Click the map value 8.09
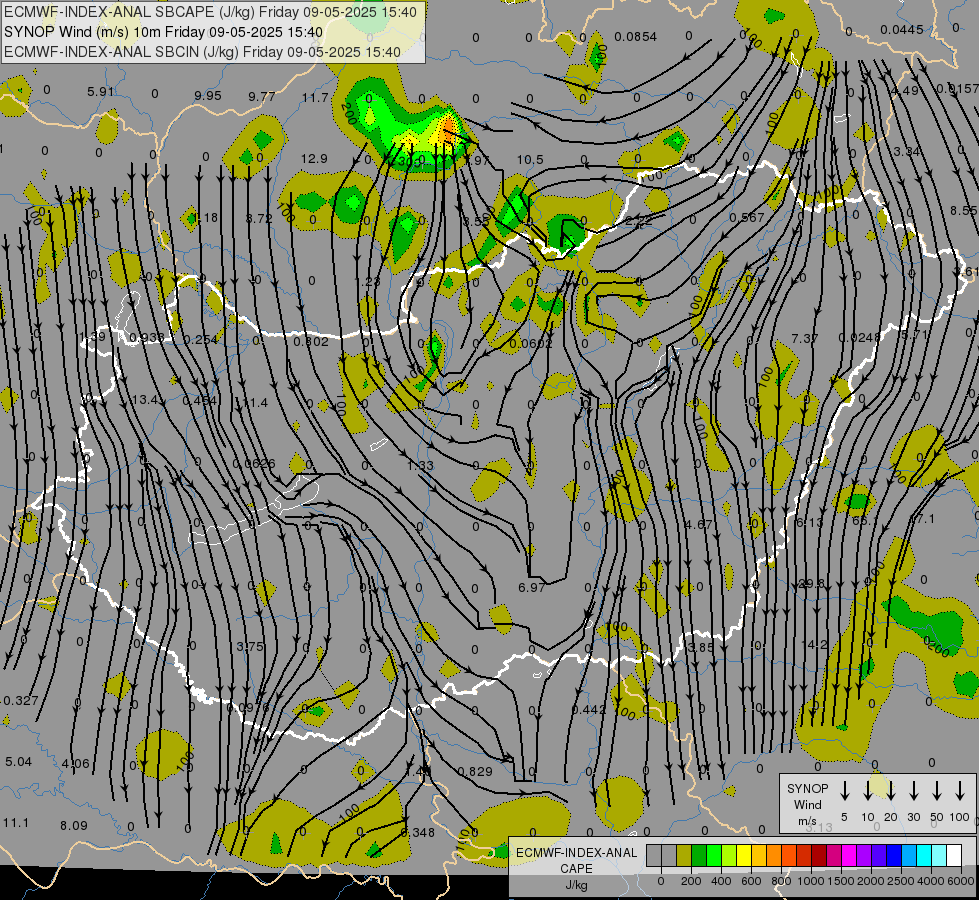 74,826
